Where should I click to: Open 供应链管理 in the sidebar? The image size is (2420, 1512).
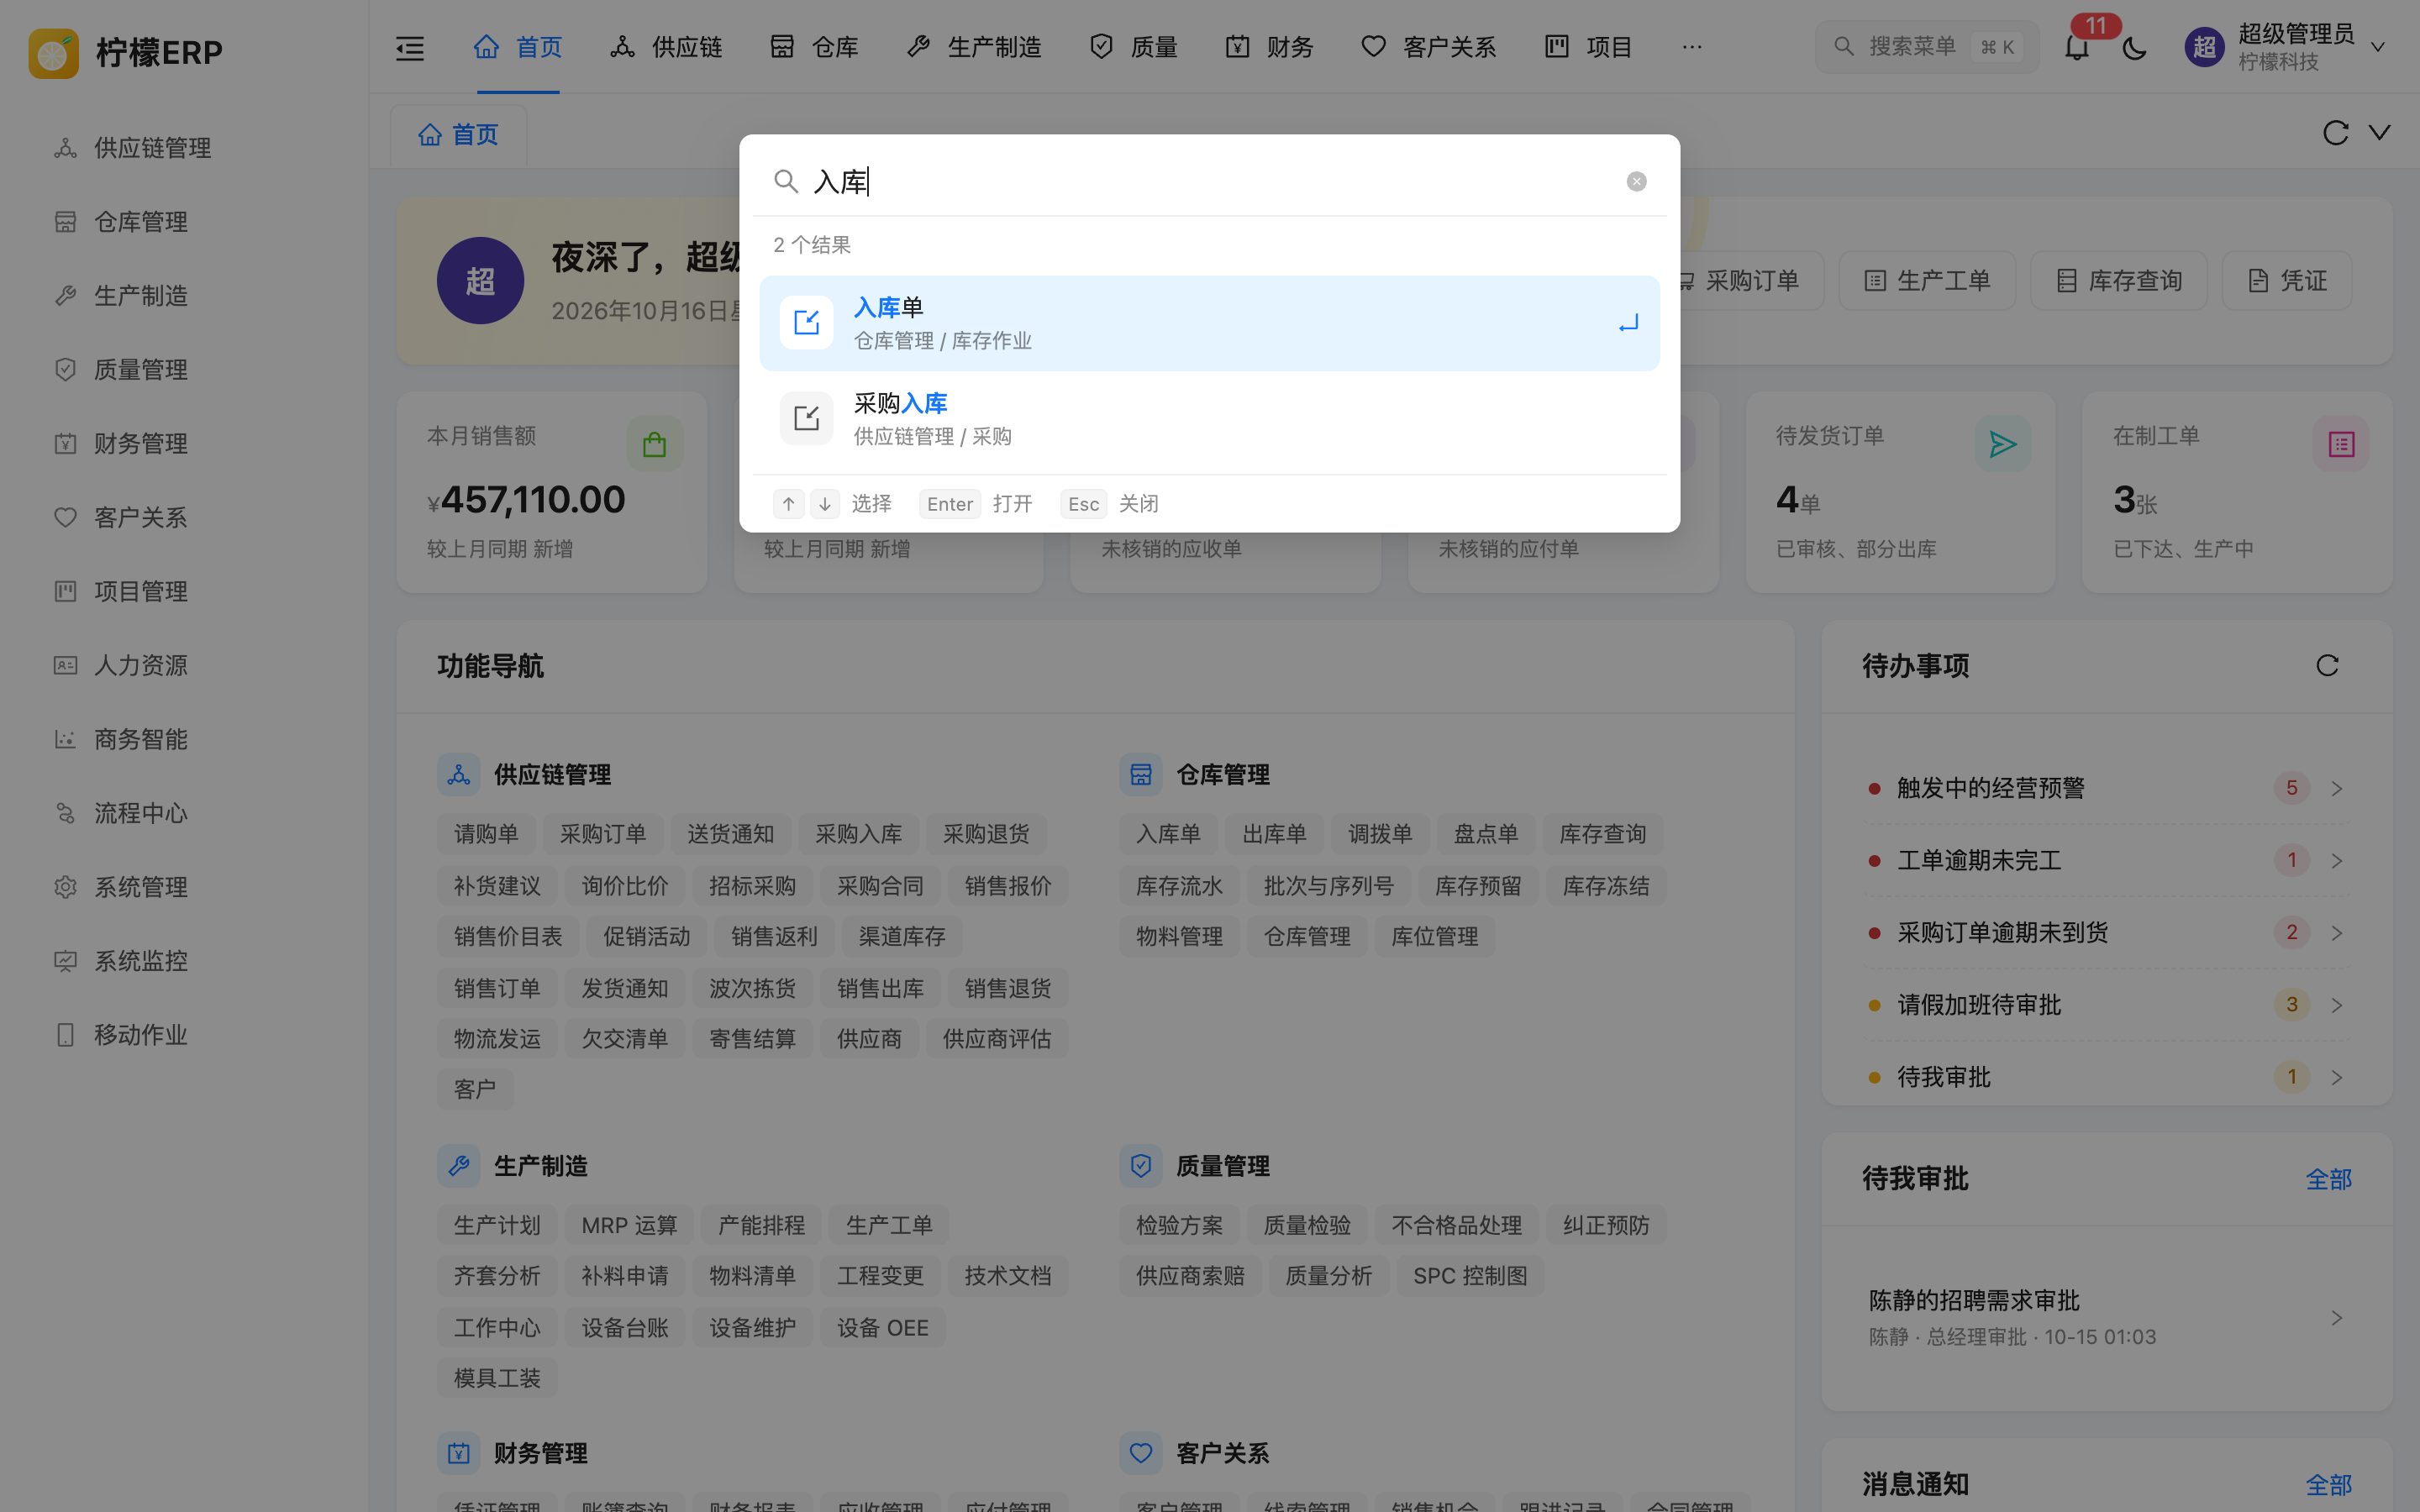click(x=184, y=148)
